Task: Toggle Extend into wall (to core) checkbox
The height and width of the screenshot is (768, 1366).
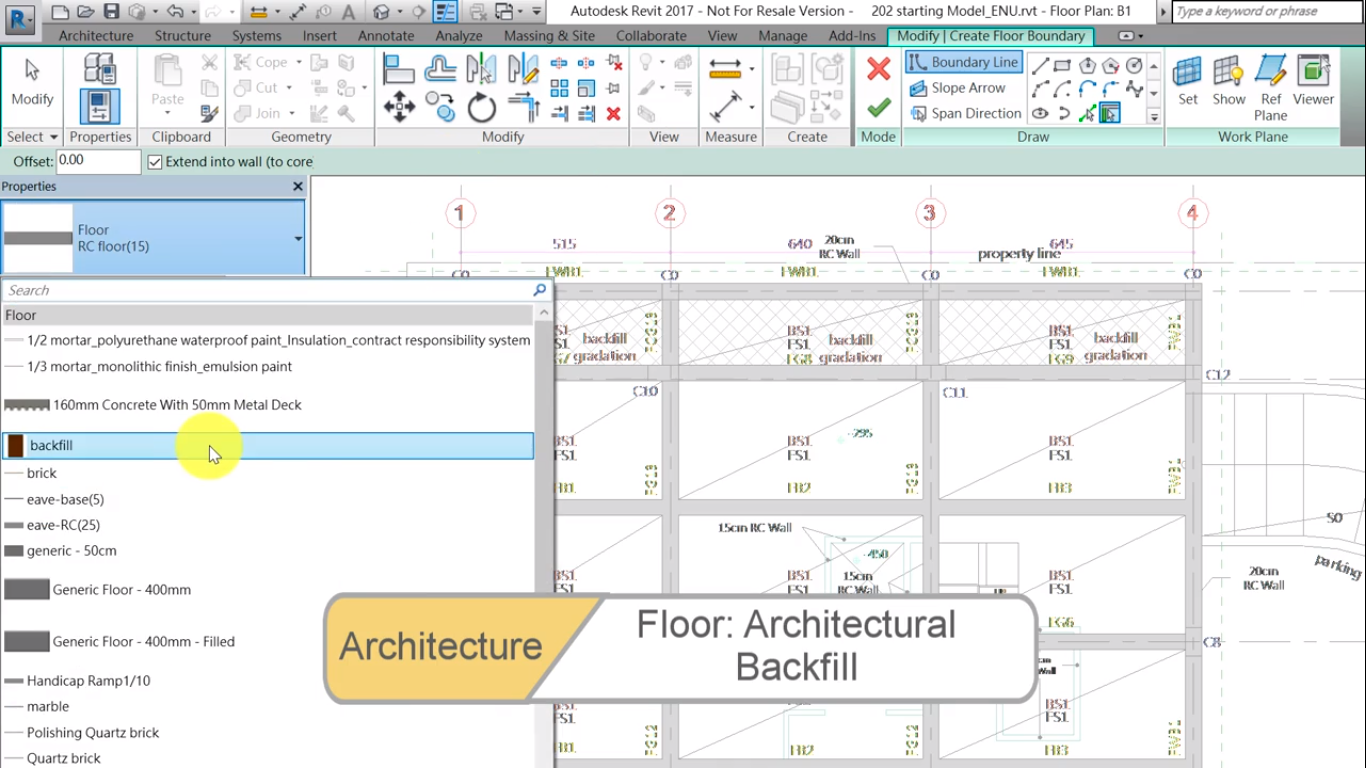Action: click(x=155, y=162)
